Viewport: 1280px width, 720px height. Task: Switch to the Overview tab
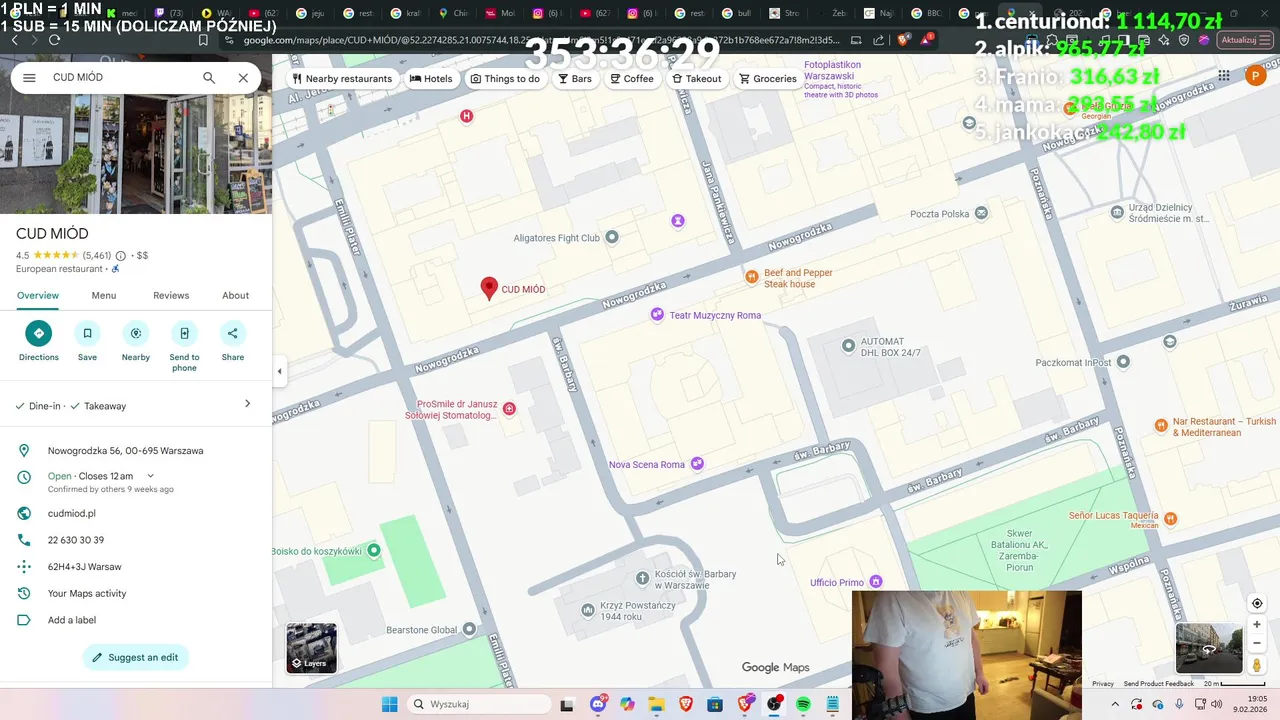pos(38,295)
